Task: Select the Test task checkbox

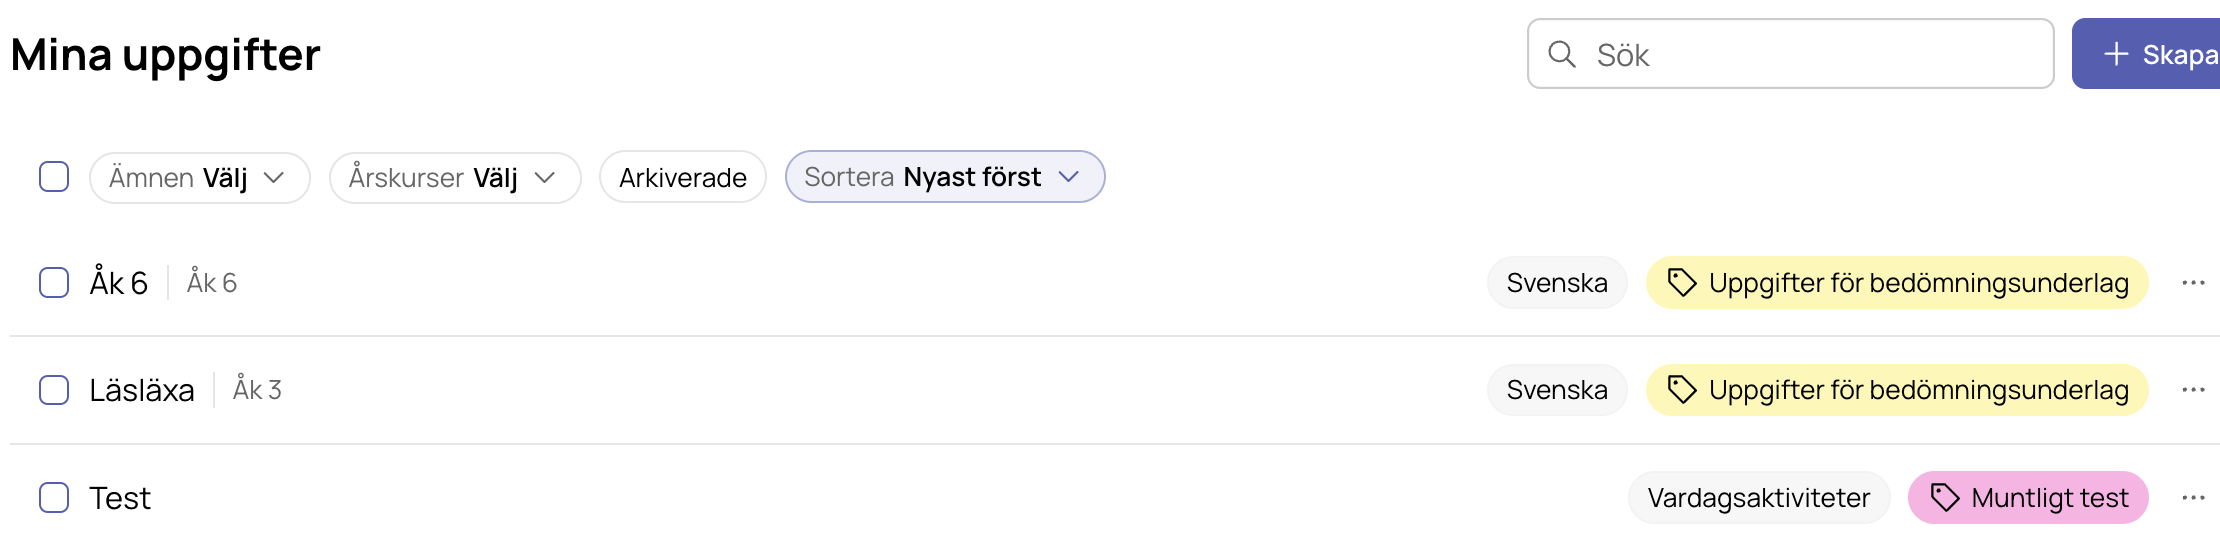Action: pos(54,498)
